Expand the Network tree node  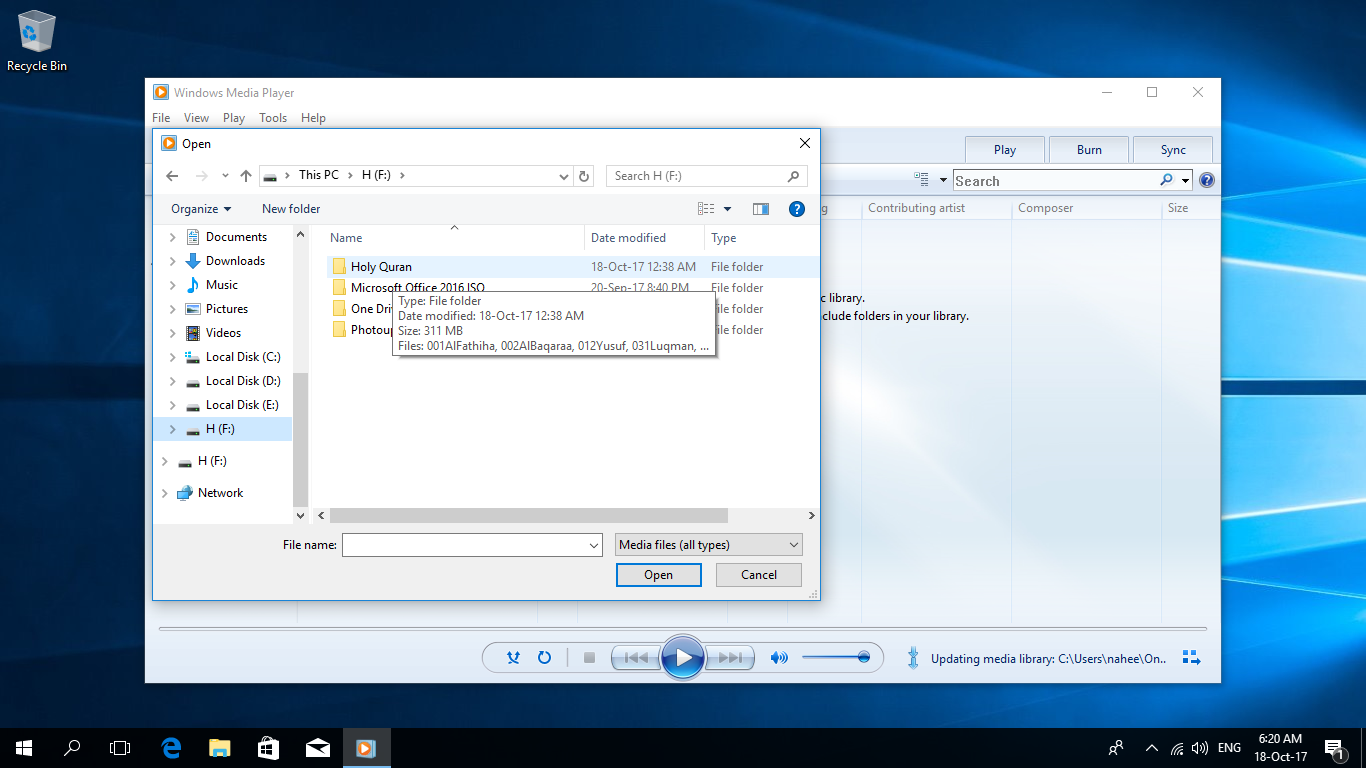point(165,493)
